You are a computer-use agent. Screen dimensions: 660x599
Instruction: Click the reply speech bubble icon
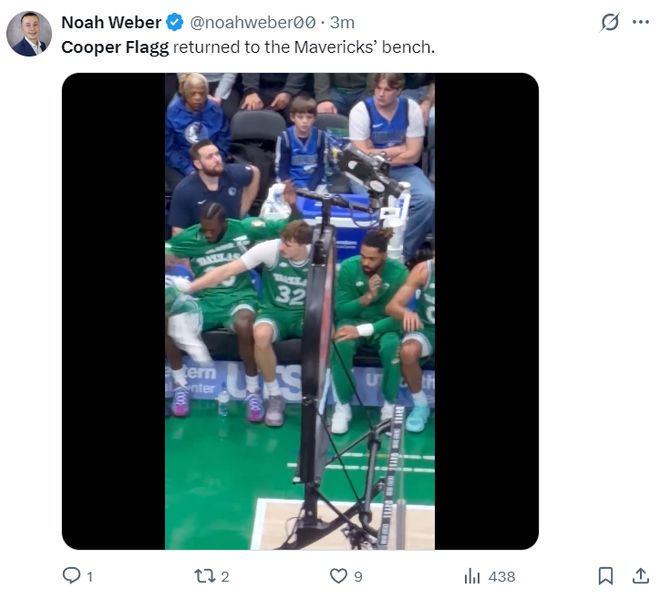coord(71,576)
